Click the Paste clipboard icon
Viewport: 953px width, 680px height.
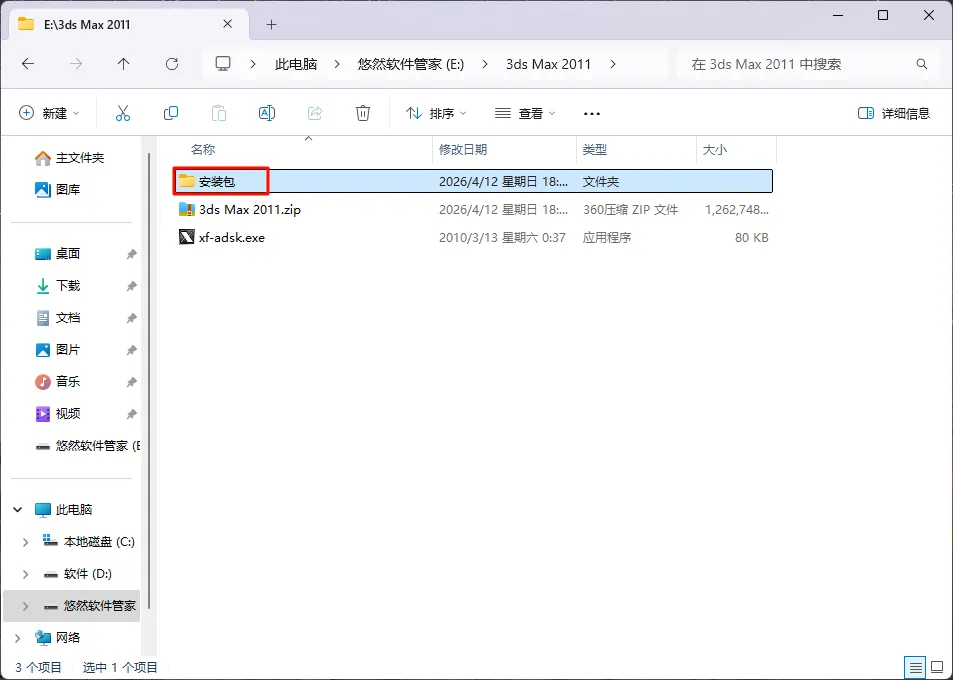tap(219, 113)
